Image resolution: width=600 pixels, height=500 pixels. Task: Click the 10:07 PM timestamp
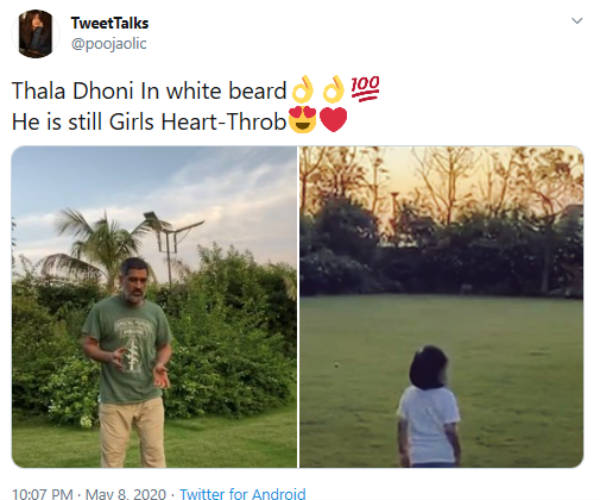coord(42,493)
